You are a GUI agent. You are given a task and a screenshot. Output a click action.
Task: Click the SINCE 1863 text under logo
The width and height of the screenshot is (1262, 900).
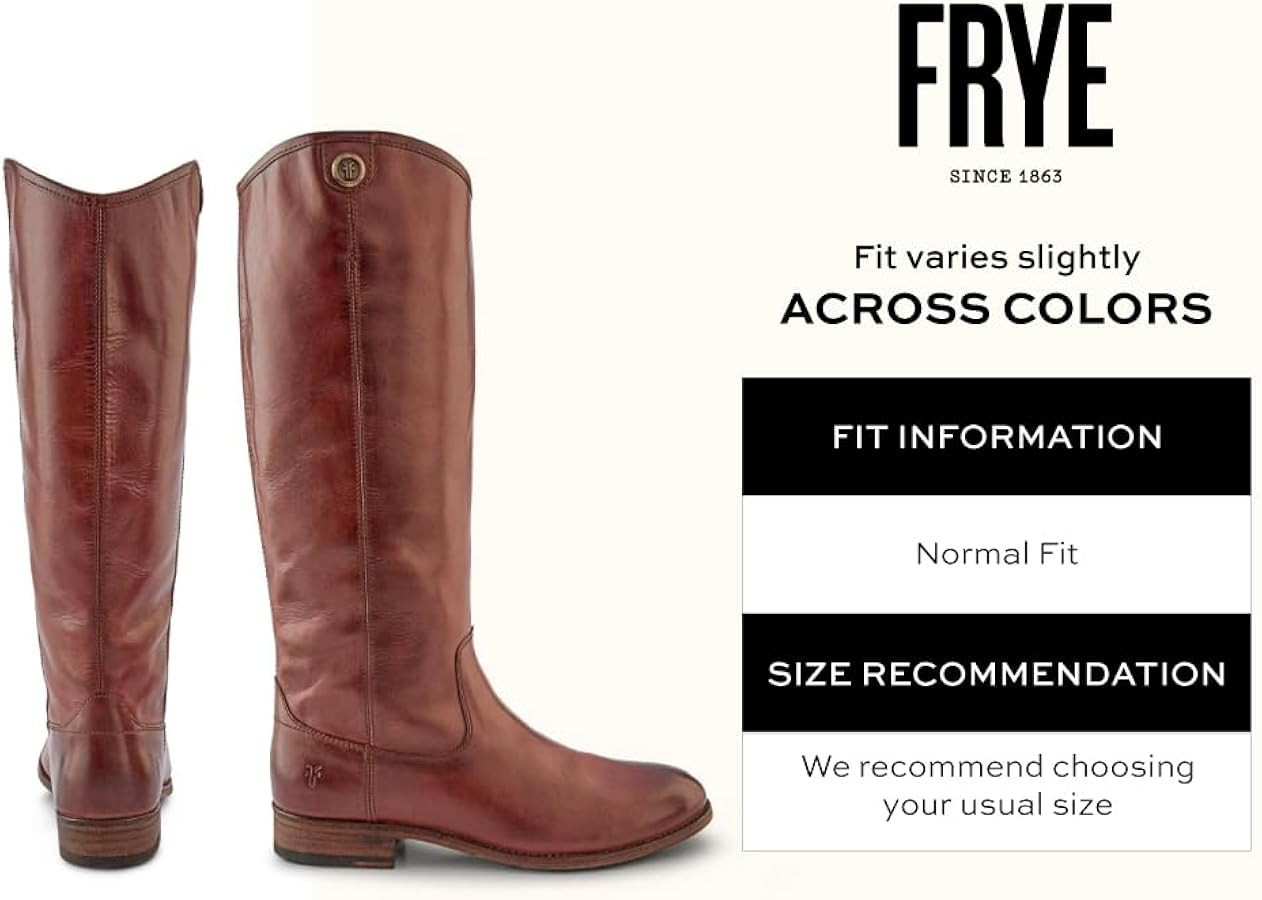coord(1005,177)
